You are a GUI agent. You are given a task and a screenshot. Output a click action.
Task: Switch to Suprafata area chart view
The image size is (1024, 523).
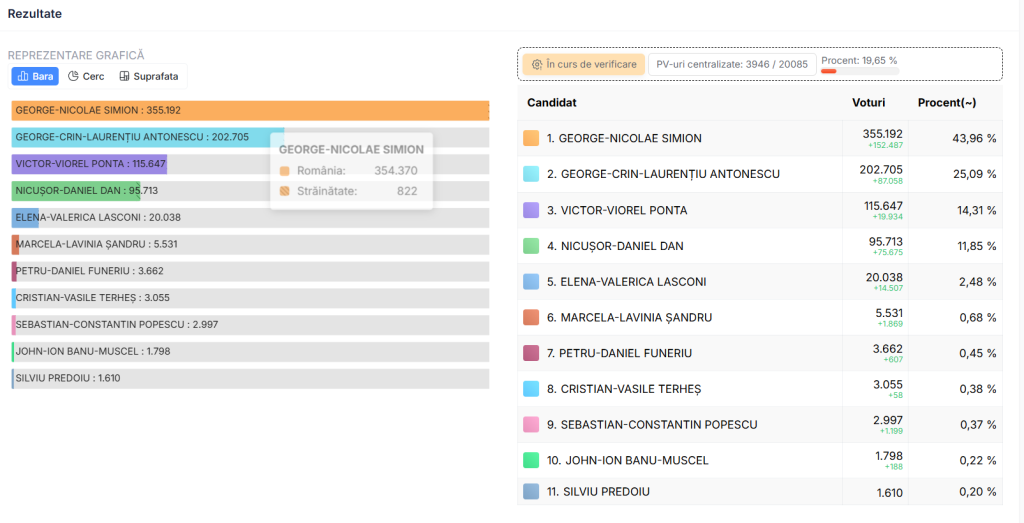pos(148,76)
